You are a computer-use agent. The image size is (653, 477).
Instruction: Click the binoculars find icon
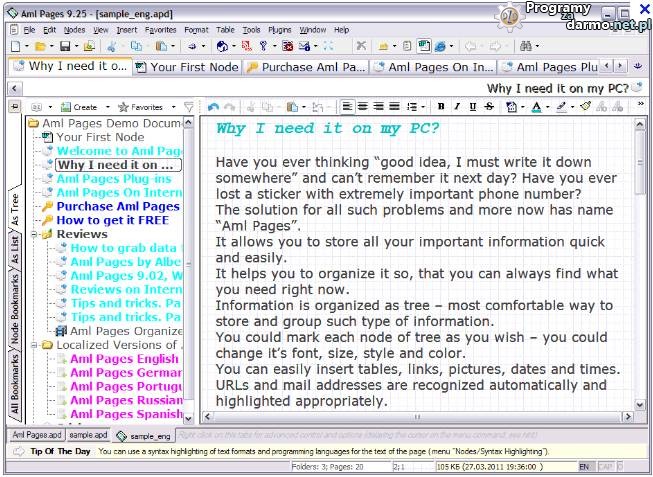[527, 46]
